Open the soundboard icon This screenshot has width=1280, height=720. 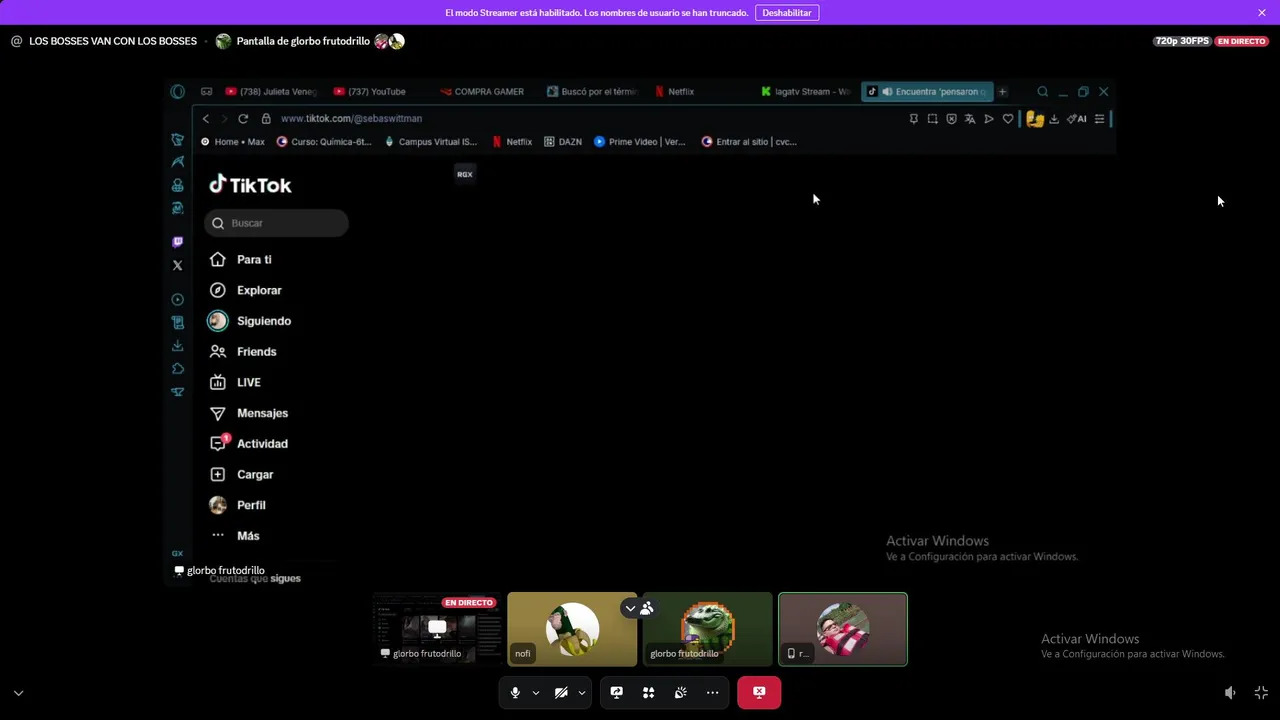(681, 692)
